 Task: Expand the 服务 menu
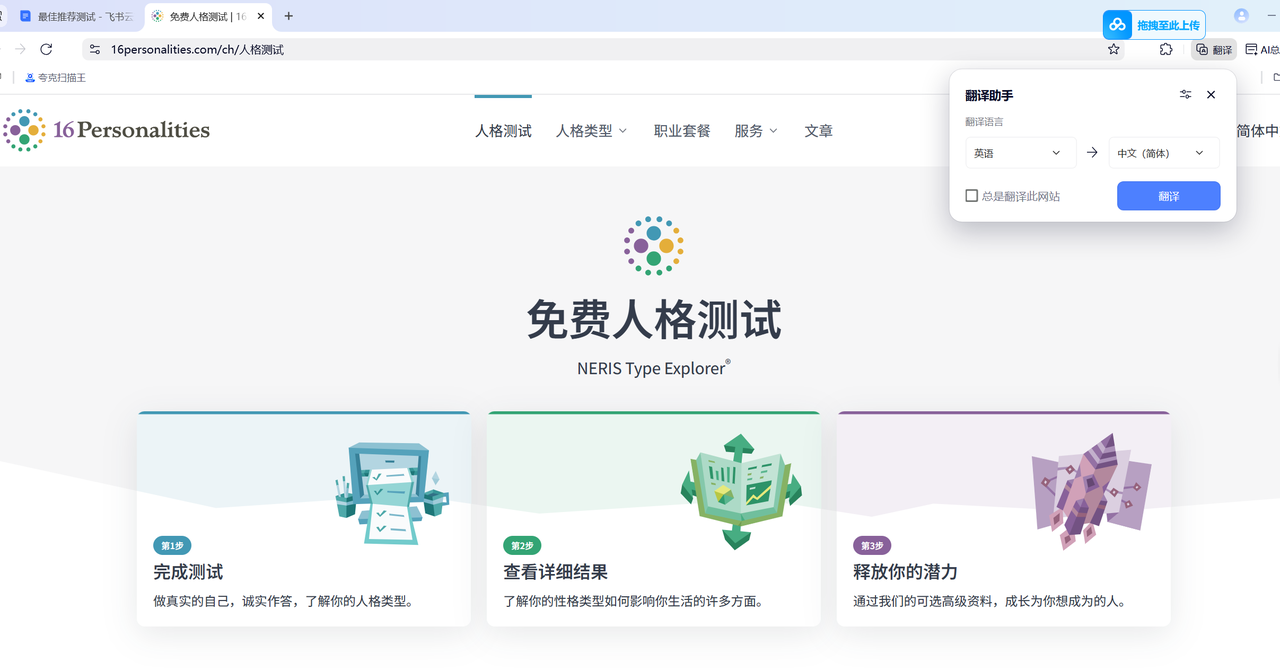point(756,130)
